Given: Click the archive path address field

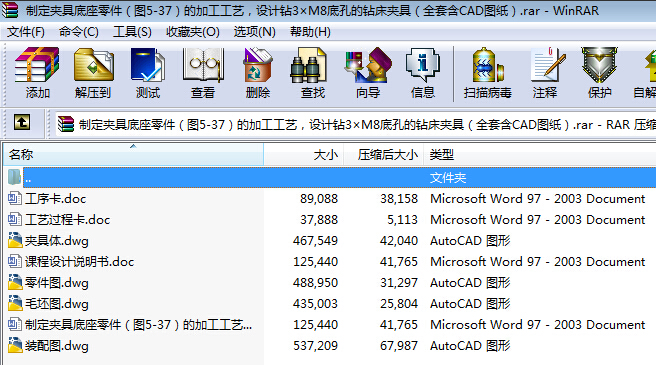Looking at the screenshot, I should pos(356,124).
